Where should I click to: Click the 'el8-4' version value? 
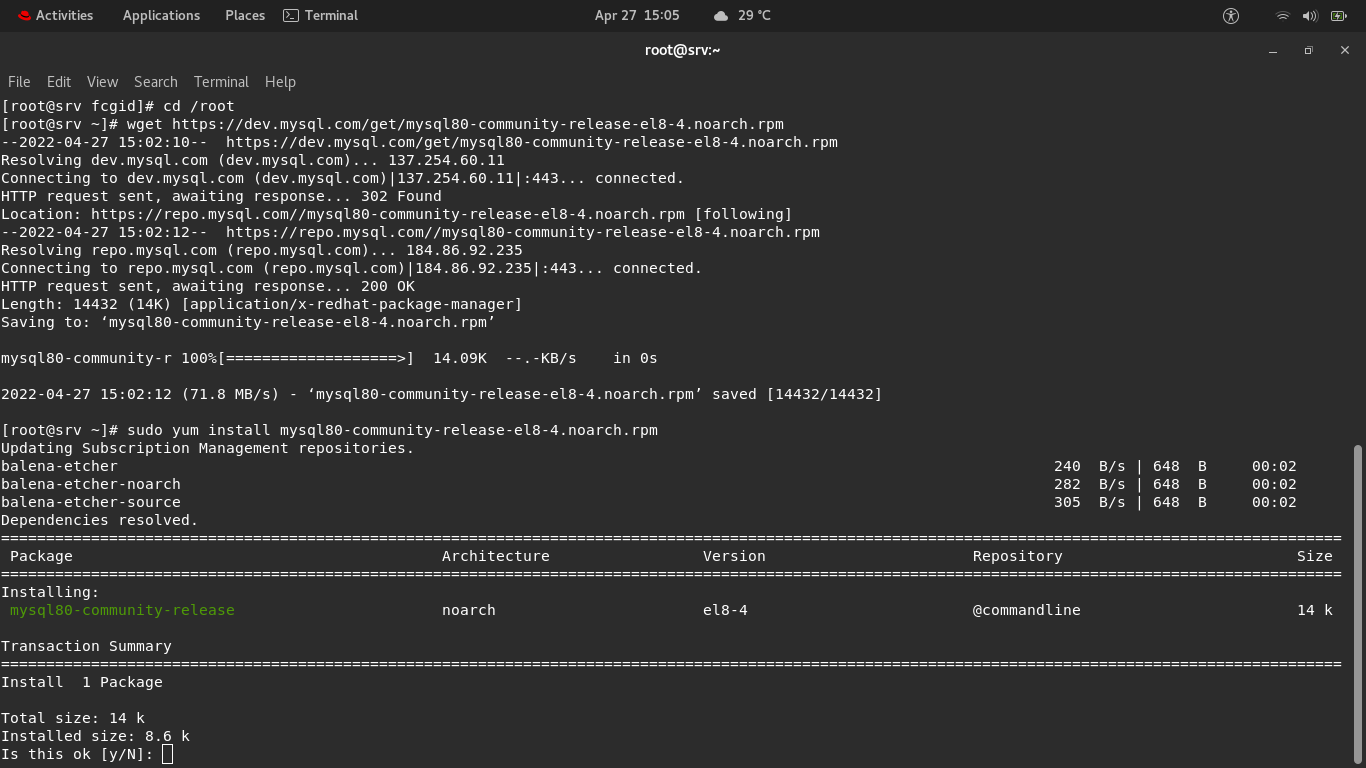(x=725, y=610)
